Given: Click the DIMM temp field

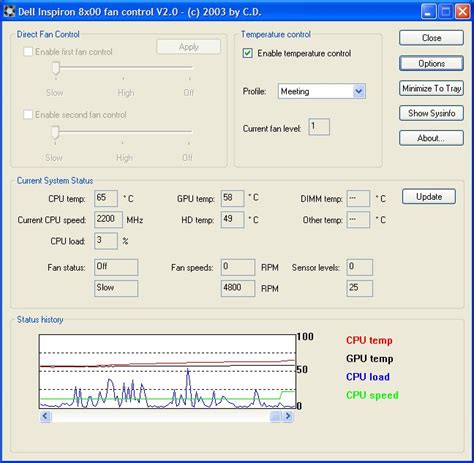Looking at the screenshot, I should click(x=358, y=198).
